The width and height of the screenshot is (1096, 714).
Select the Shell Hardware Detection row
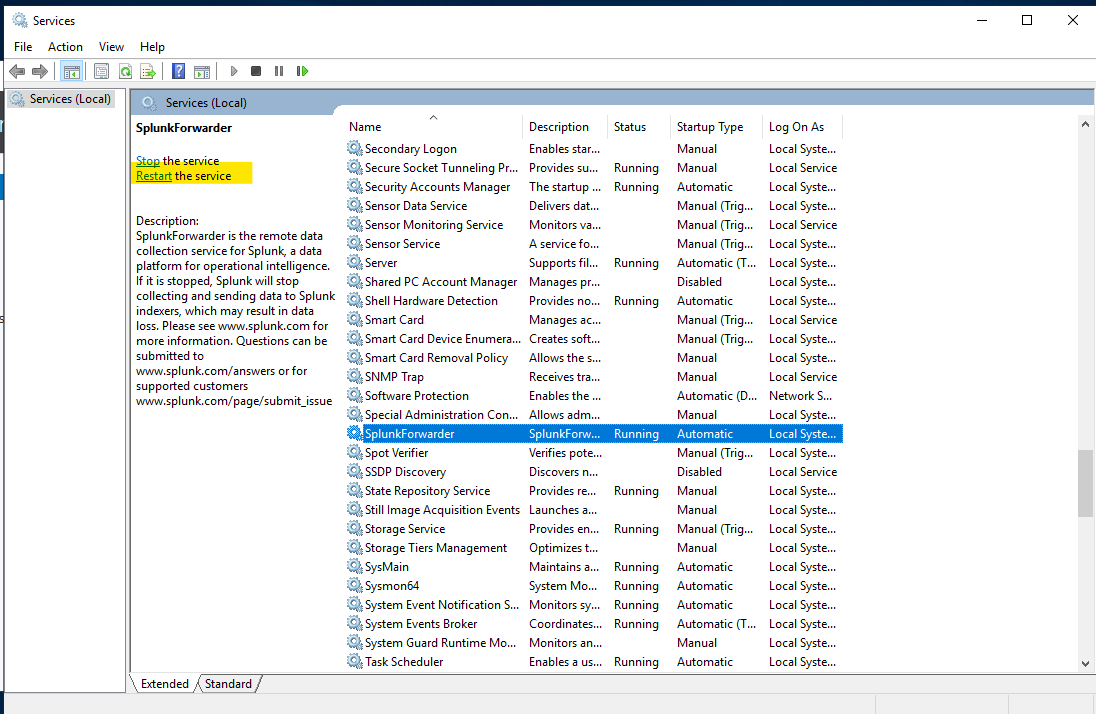[594, 301]
